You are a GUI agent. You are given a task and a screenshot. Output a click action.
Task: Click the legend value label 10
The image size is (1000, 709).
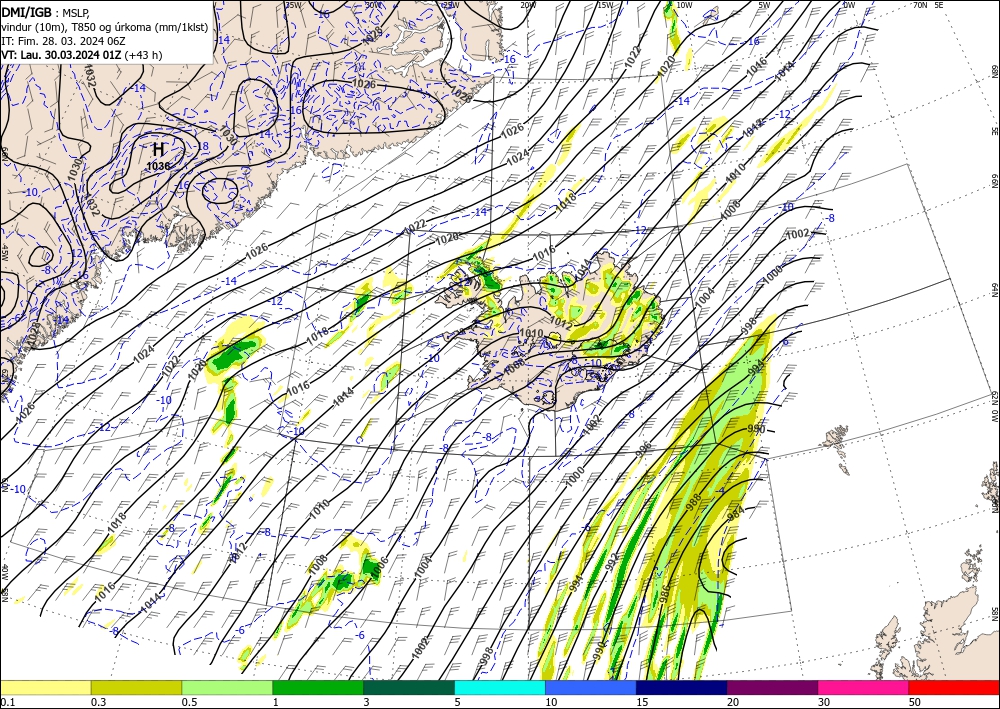pyautogui.click(x=551, y=702)
